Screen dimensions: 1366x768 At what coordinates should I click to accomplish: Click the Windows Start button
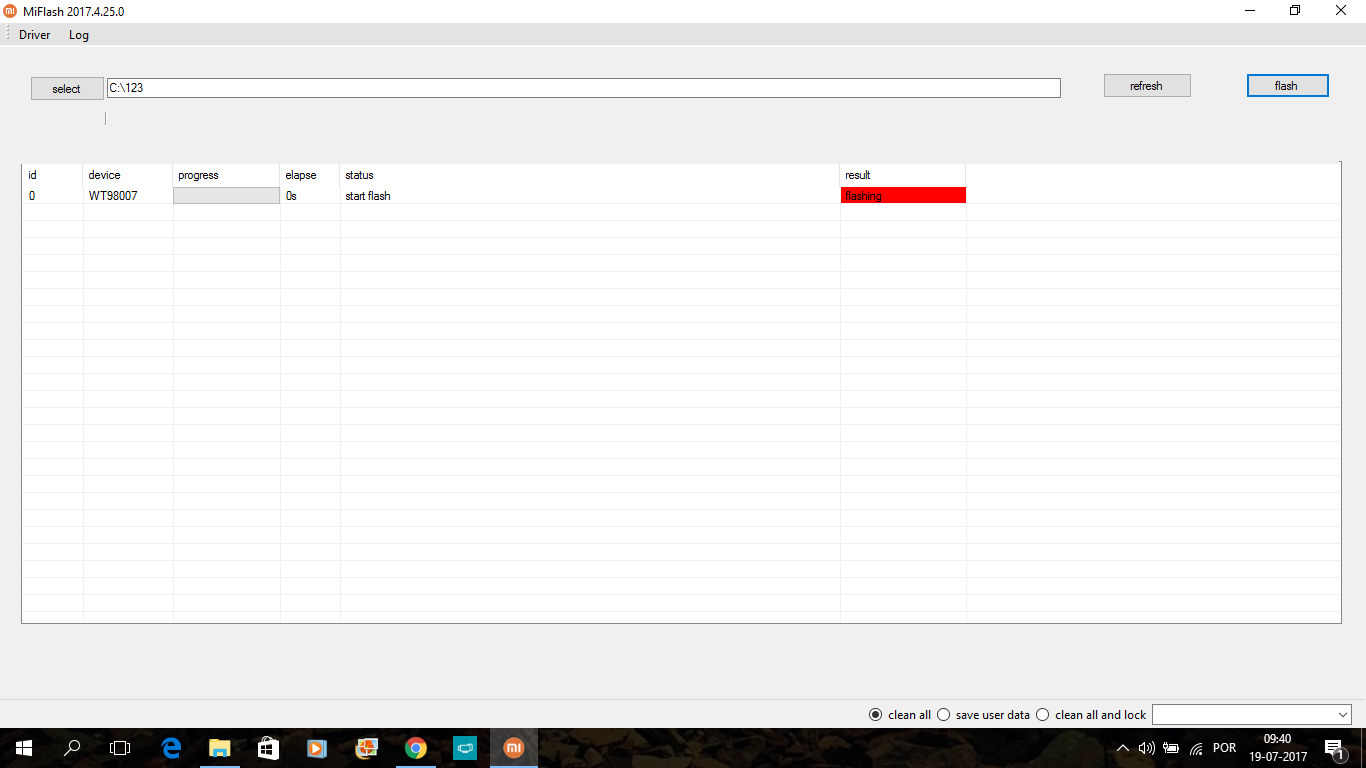(x=23, y=748)
